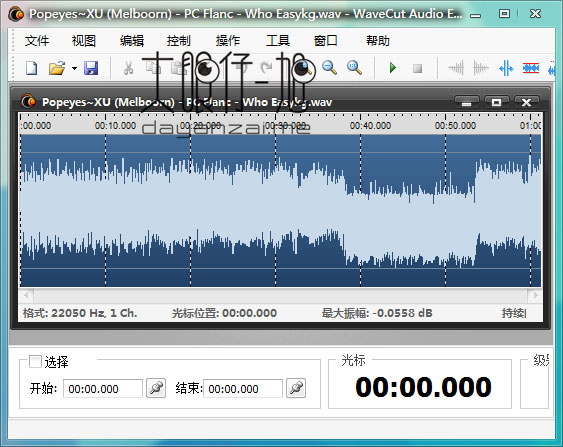563x447 pixels.
Task: Click the WaveCut app icon in title bar
Action: pos(16,14)
